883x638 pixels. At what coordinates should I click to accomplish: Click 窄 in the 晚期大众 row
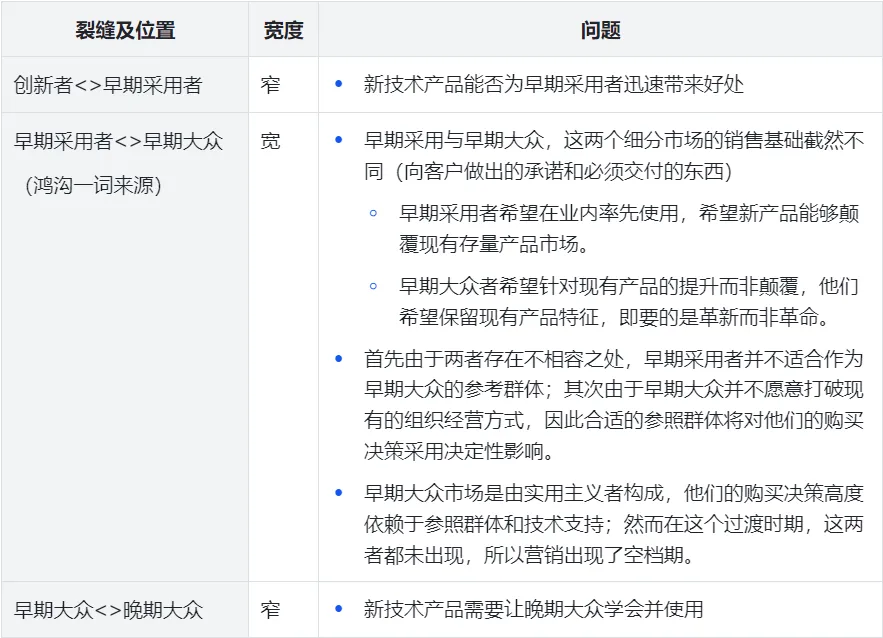coord(270,609)
